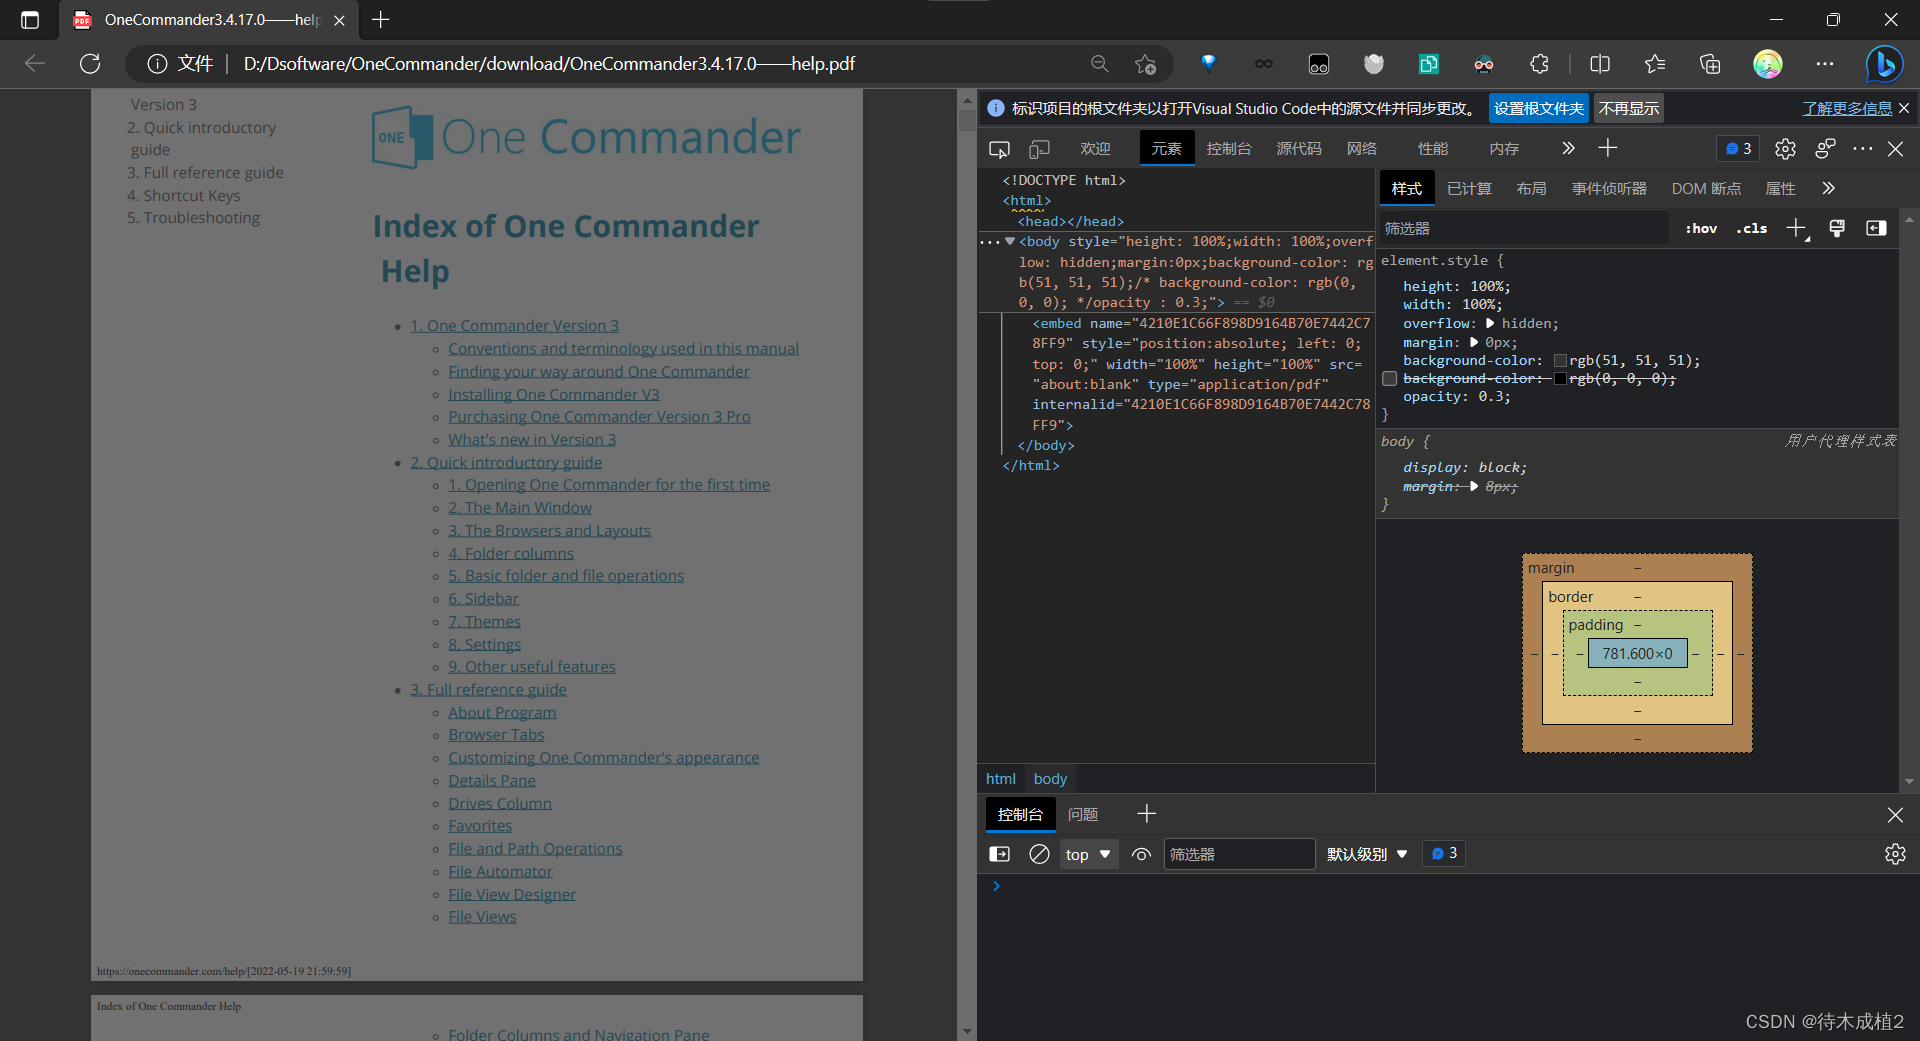This screenshot has width=1920, height=1041.
Task: Toggle split screen view in Edge
Action: [1600, 64]
